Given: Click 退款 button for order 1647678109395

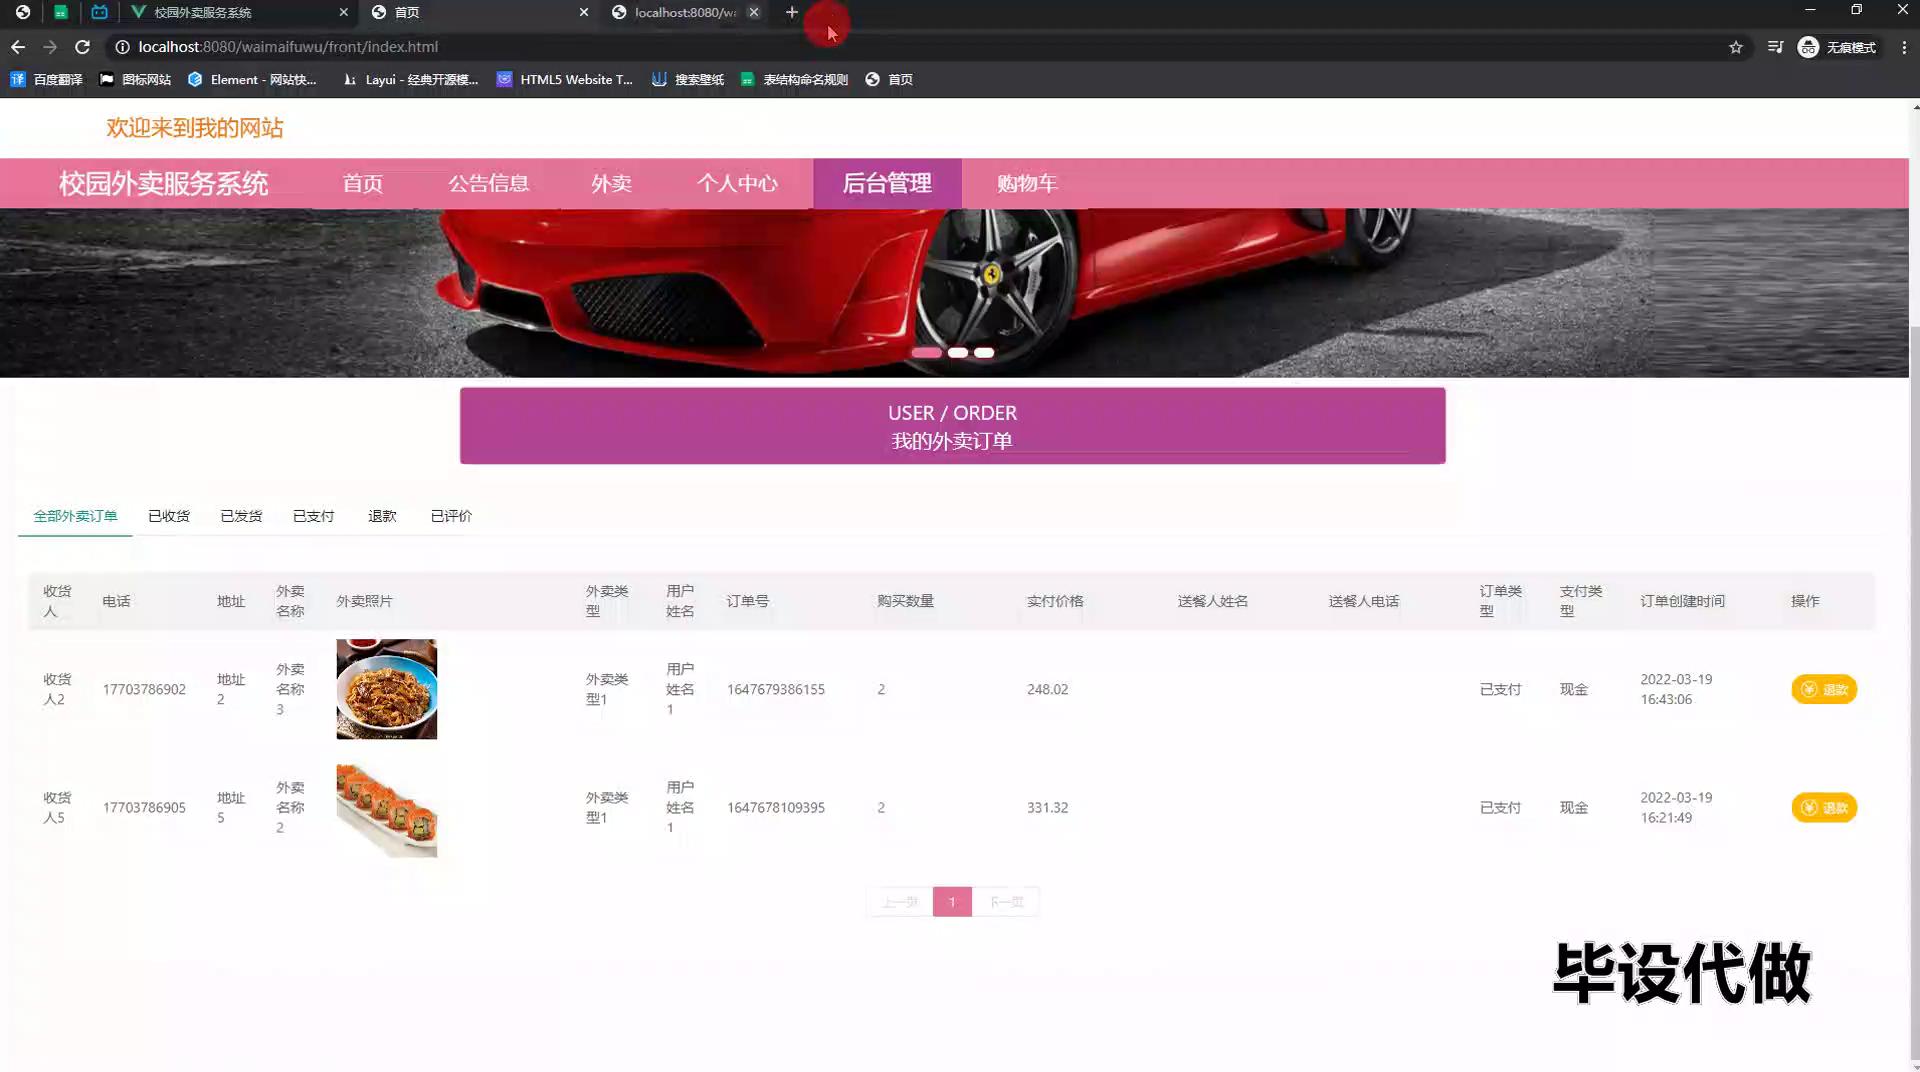Looking at the screenshot, I should tap(1823, 808).
